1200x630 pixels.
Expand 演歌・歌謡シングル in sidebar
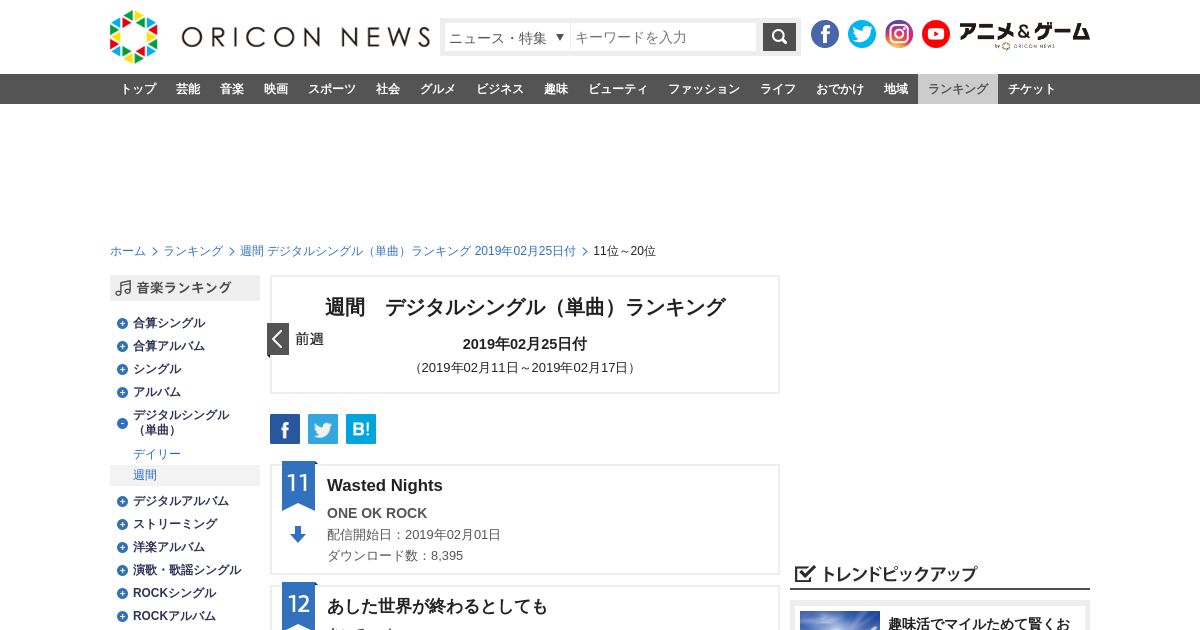(122, 570)
